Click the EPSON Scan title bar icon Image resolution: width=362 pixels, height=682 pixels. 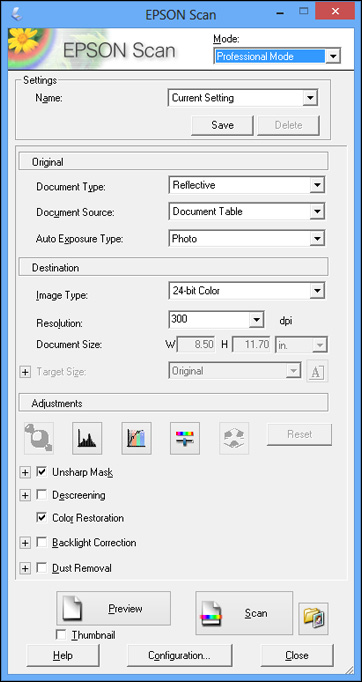pyautogui.click(x=19, y=14)
